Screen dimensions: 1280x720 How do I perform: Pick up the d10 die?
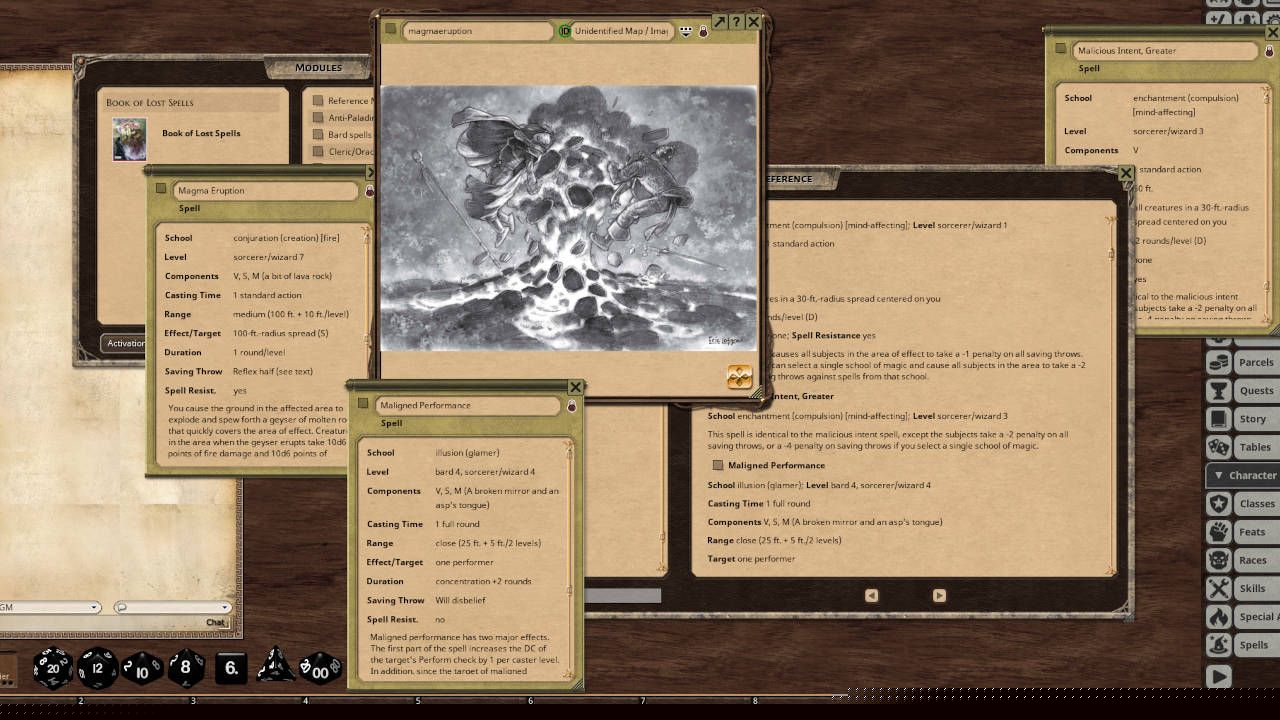click(142, 668)
